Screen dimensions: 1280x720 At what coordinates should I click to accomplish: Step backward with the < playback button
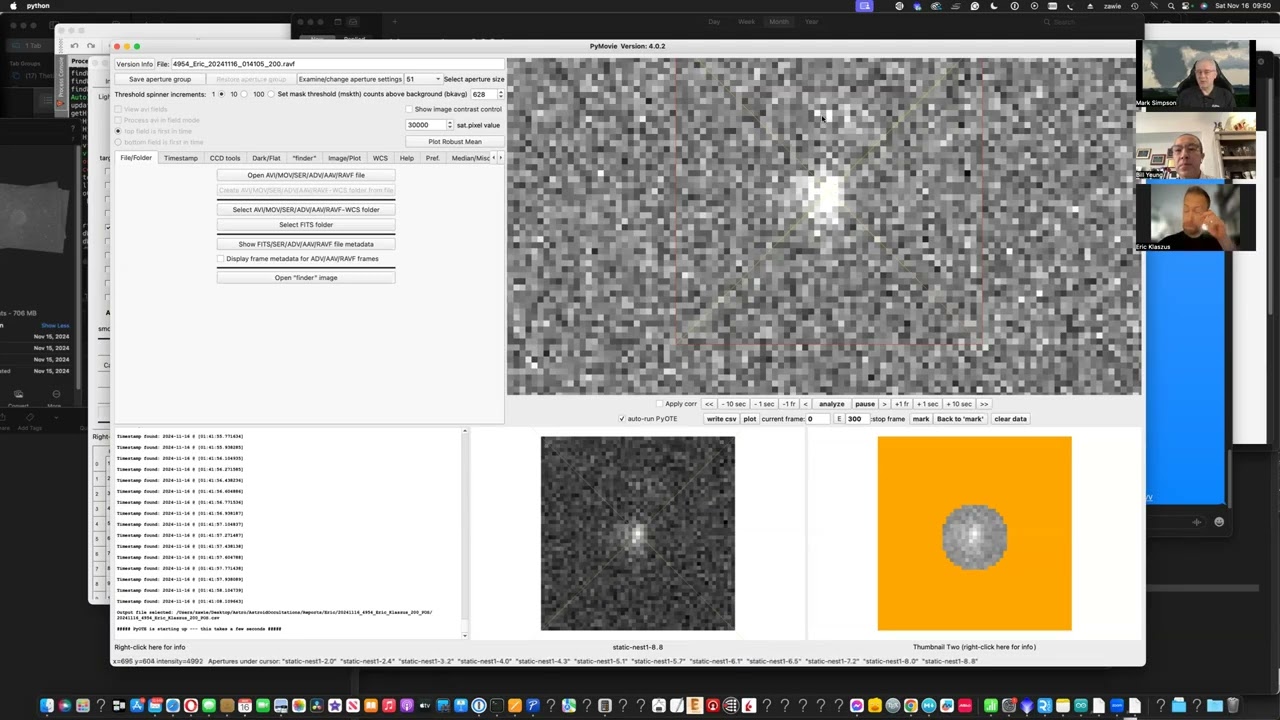click(x=805, y=404)
